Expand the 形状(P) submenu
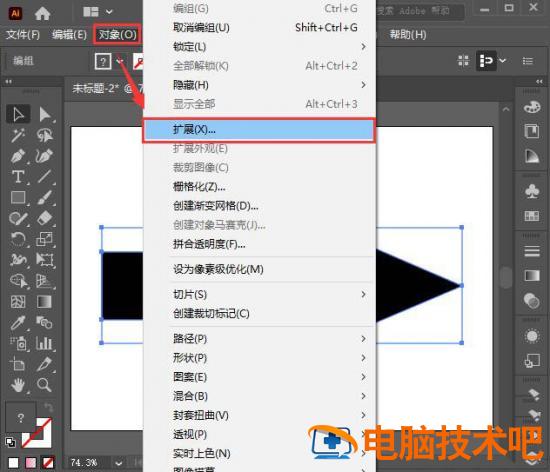Image resolution: width=550 pixels, height=472 pixels. pos(363,358)
